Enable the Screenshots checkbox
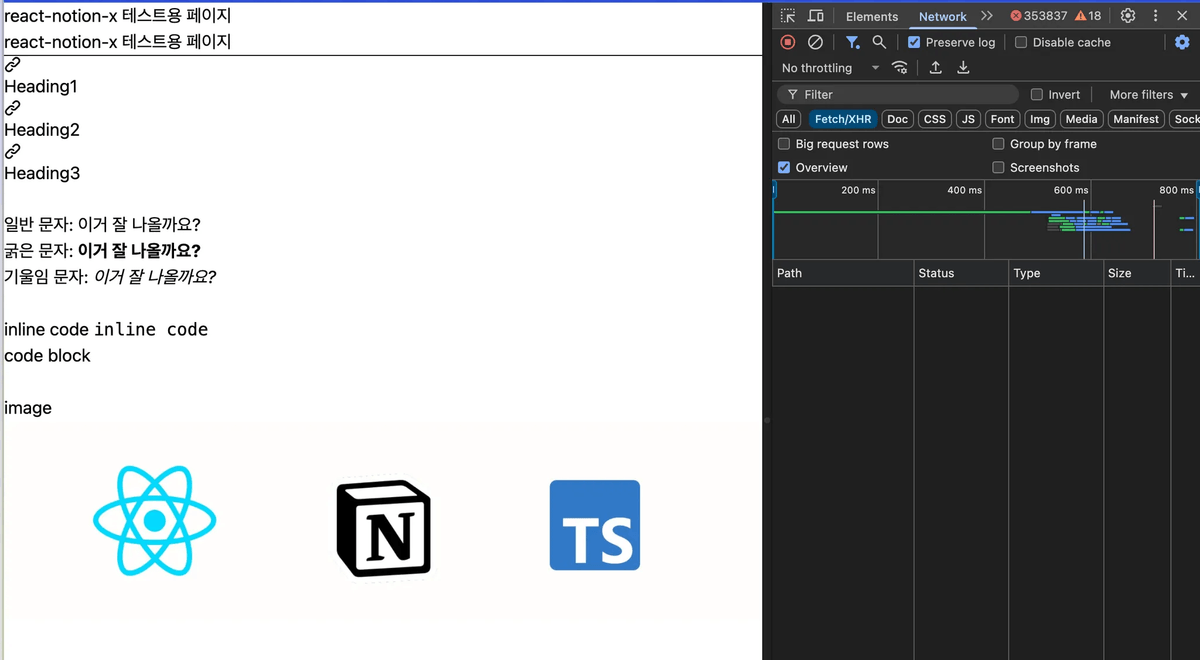This screenshot has width=1200, height=660. tap(998, 168)
